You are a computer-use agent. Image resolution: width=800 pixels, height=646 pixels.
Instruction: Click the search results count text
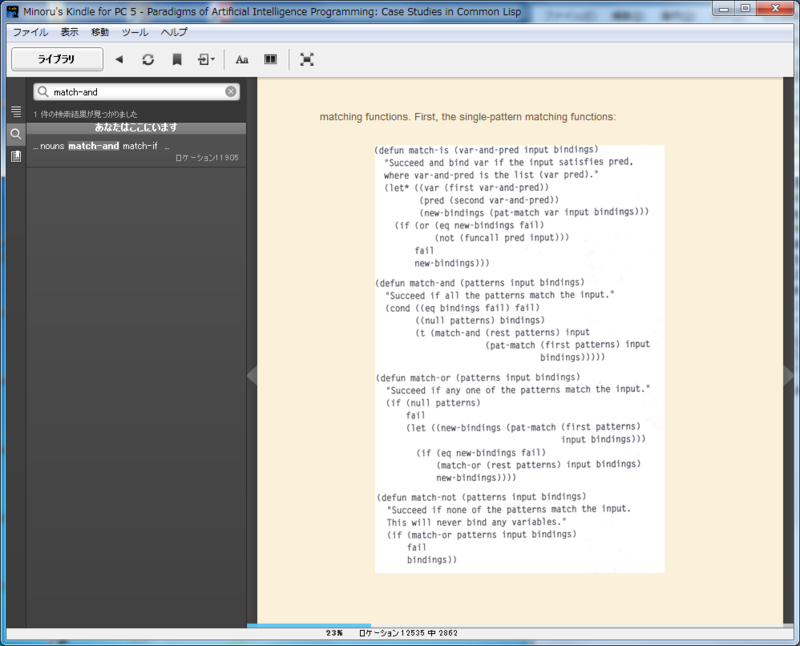click(85, 114)
